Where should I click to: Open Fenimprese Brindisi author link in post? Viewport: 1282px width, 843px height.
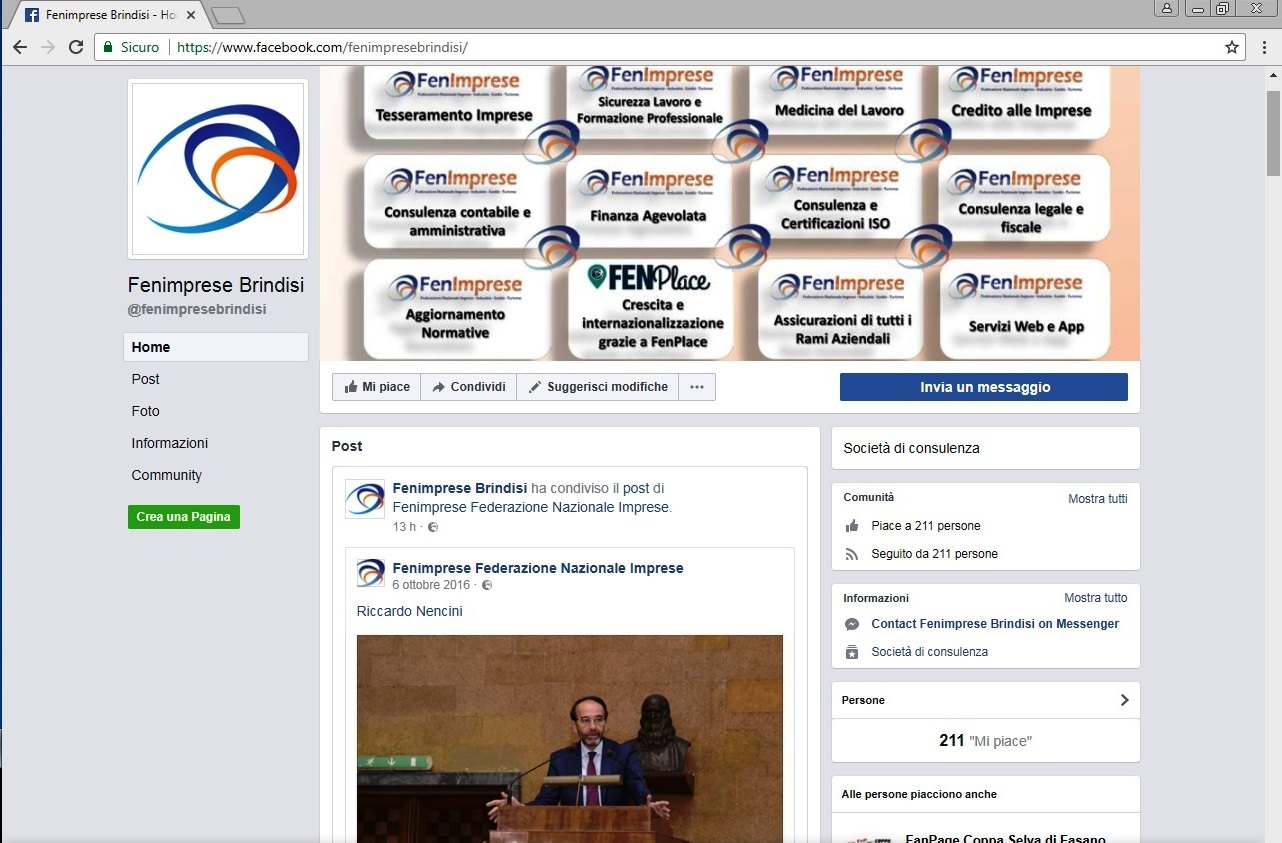click(x=459, y=489)
